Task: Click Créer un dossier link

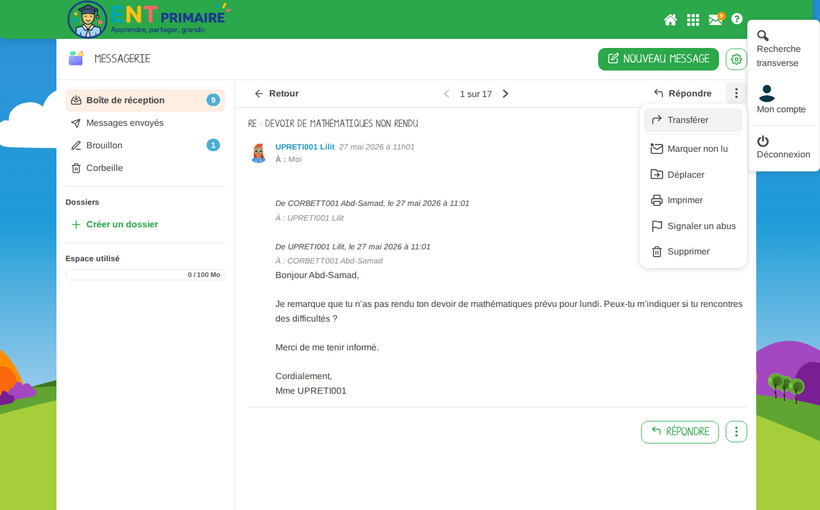Action: coord(115,224)
